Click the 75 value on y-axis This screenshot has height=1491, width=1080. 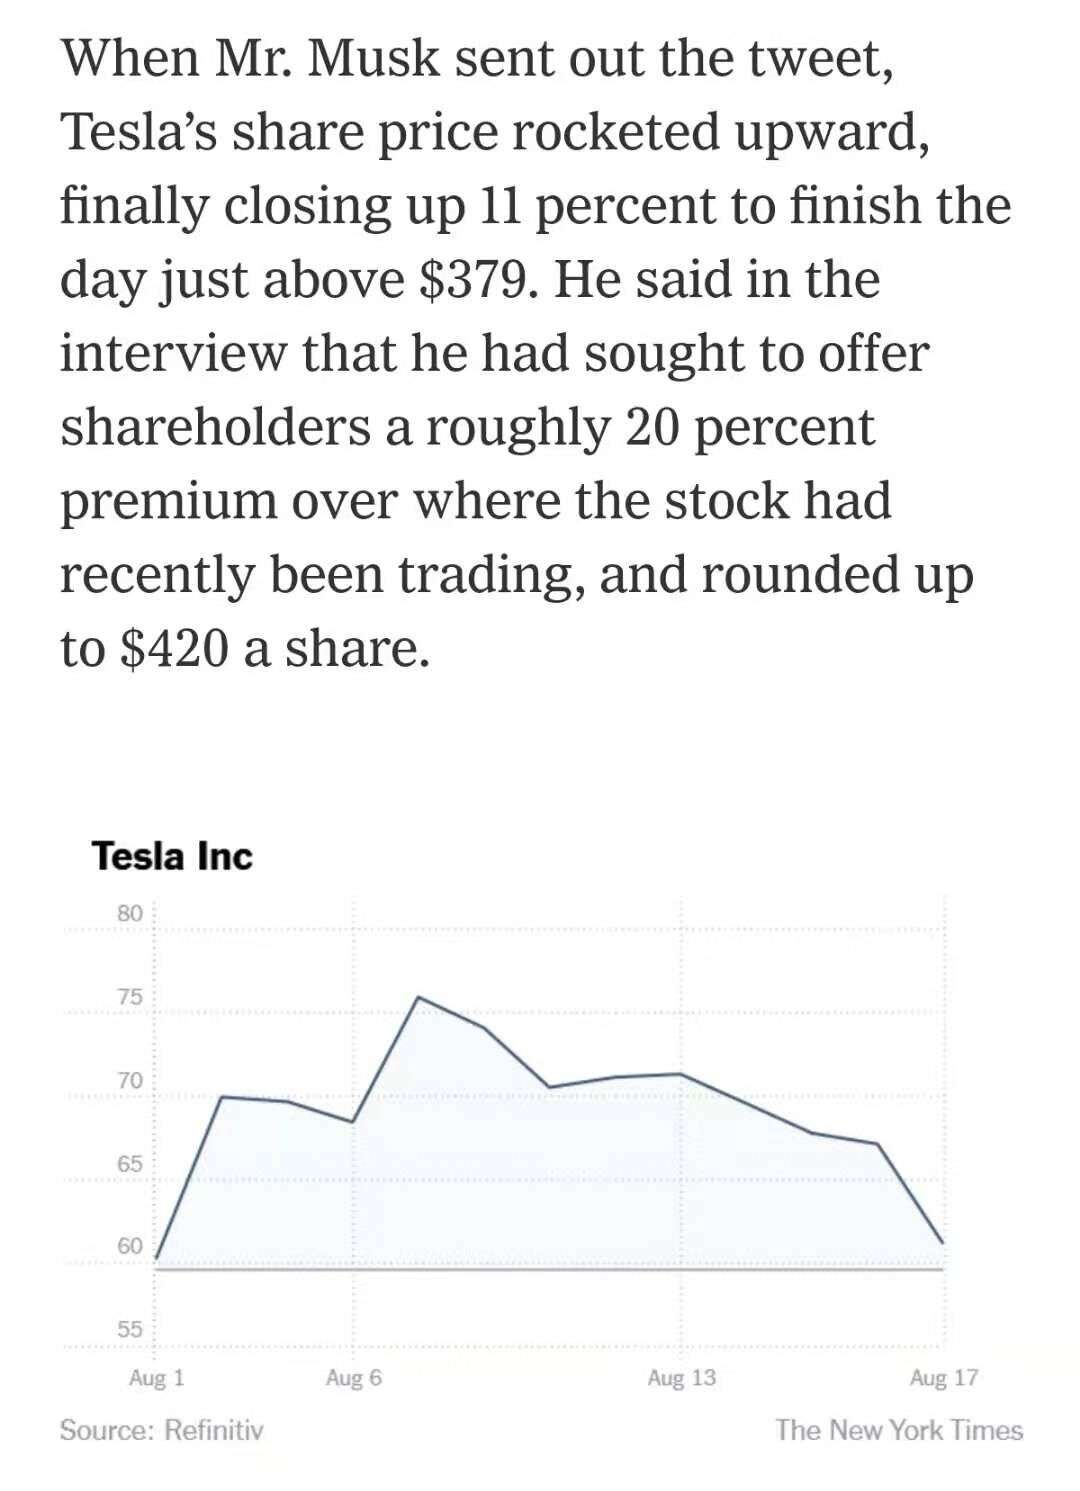point(130,997)
